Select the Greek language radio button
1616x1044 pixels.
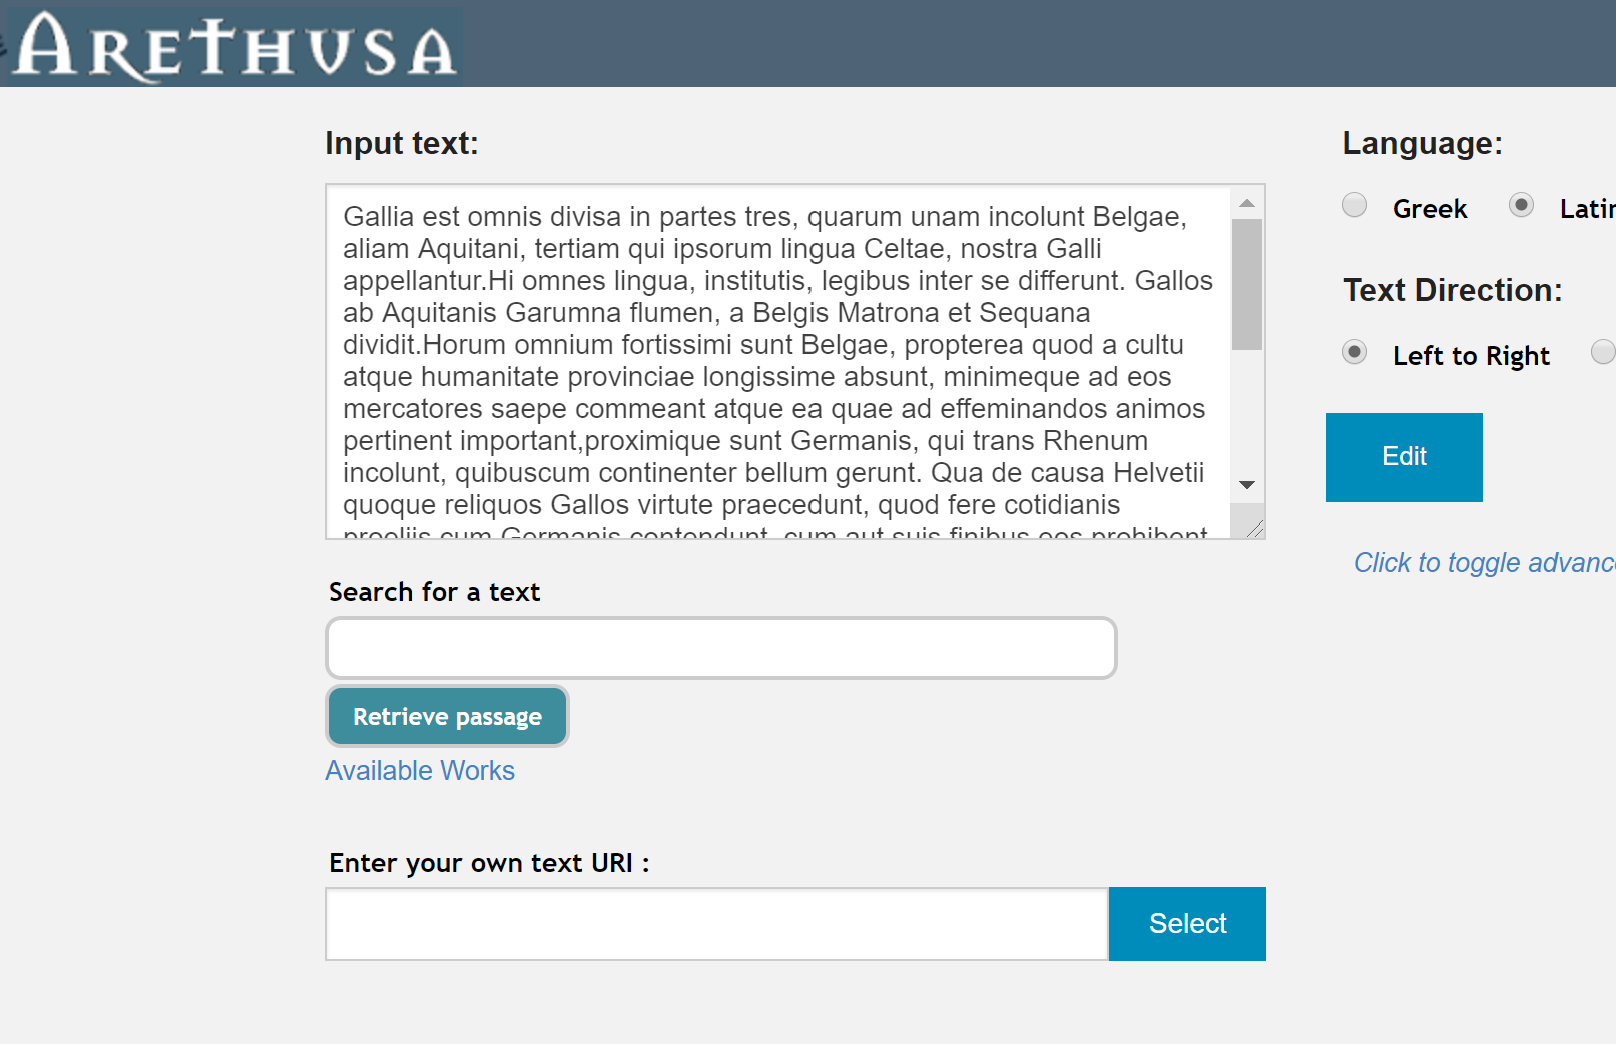click(1354, 205)
